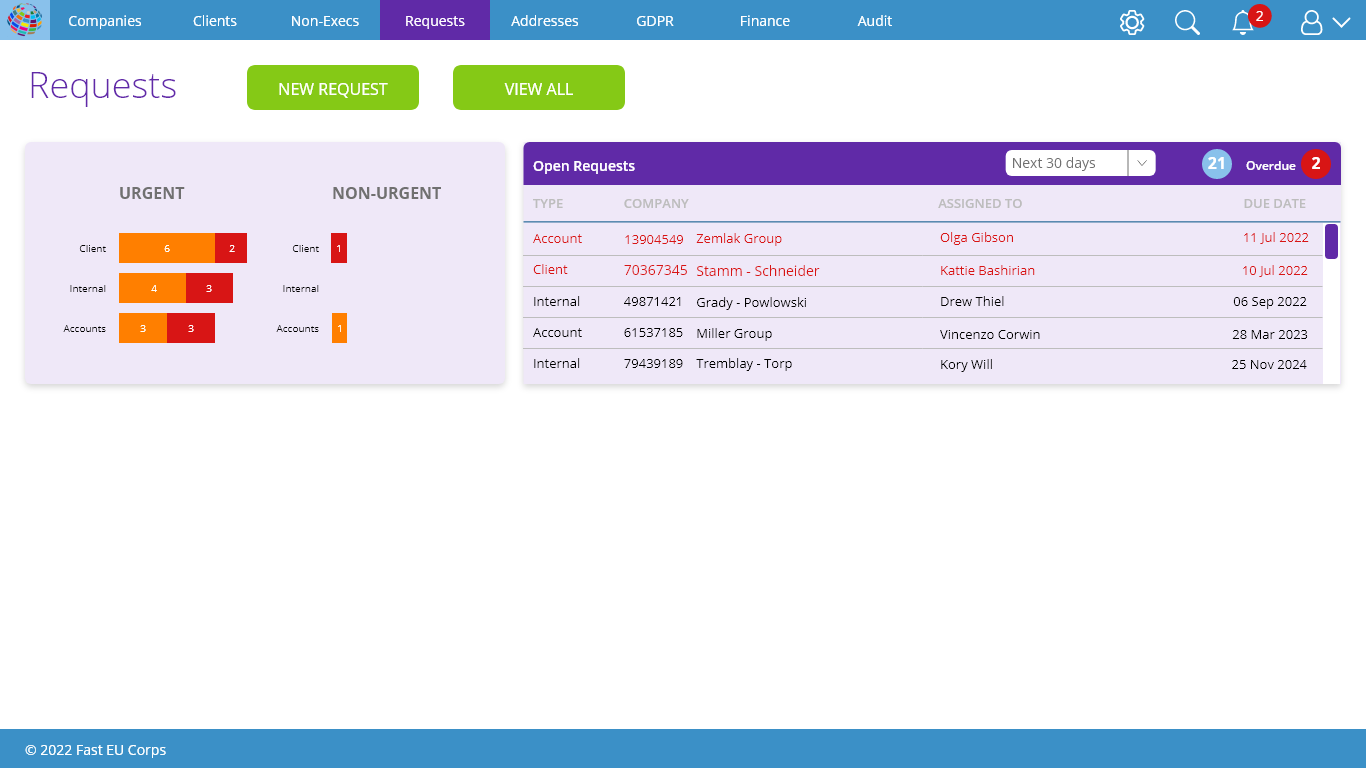Viewport: 1366px width, 768px height.
Task: Open the notifications bell icon
Action: click(x=1243, y=22)
